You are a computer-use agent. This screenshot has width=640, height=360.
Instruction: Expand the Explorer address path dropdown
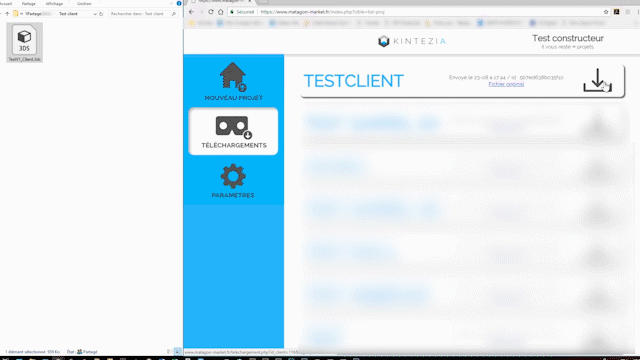click(95, 14)
